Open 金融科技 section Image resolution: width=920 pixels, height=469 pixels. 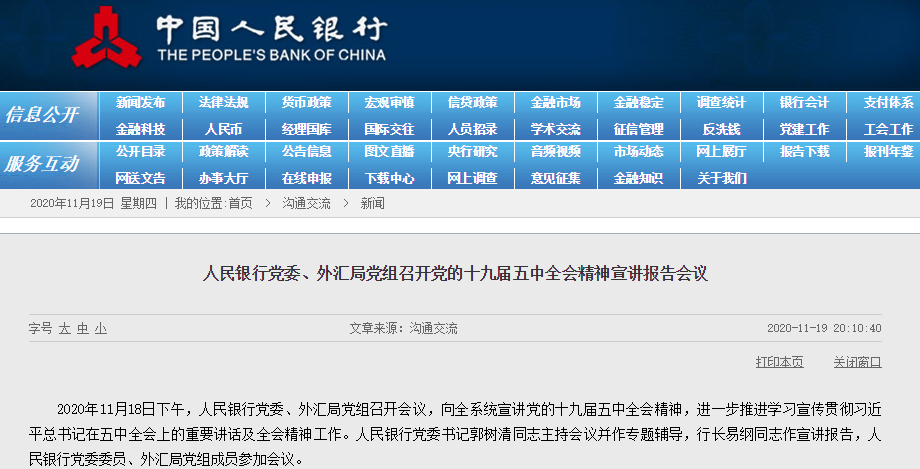click(141, 129)
